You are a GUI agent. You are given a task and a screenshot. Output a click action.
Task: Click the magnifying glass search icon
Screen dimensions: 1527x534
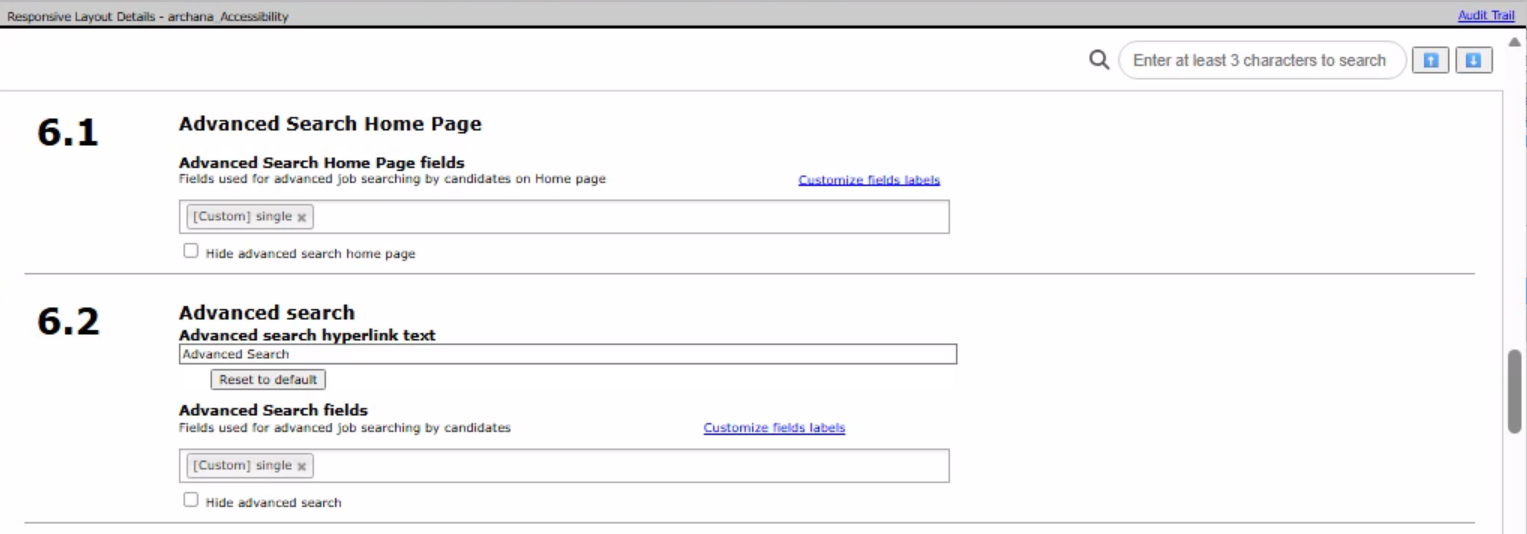pos(1099,60)
